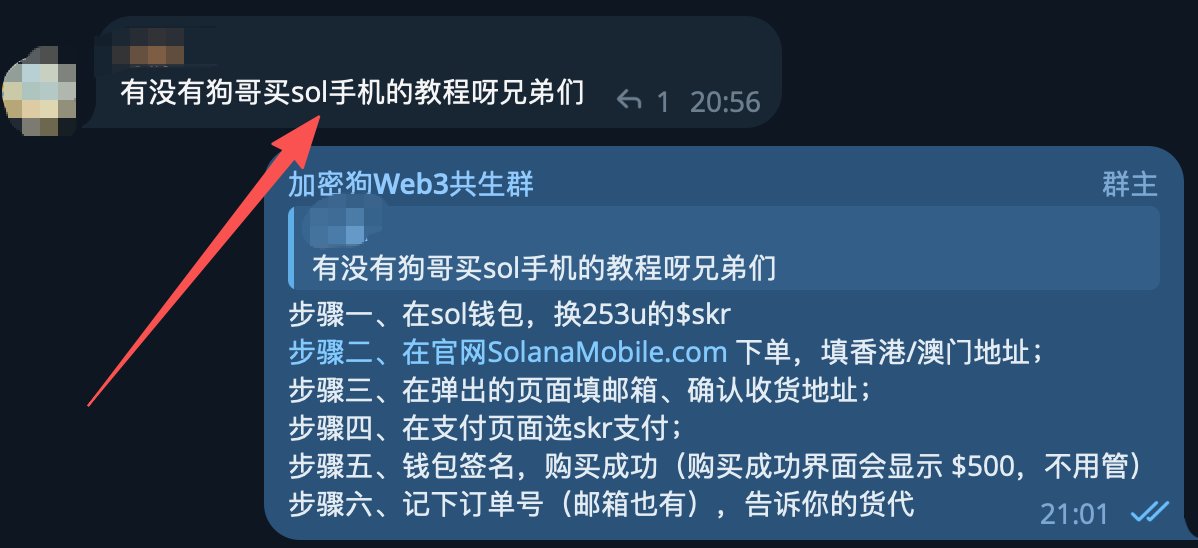Click the double-check read receipt icon
This screenshot has width=1198, height=548.
click(x=1151, y=512)
